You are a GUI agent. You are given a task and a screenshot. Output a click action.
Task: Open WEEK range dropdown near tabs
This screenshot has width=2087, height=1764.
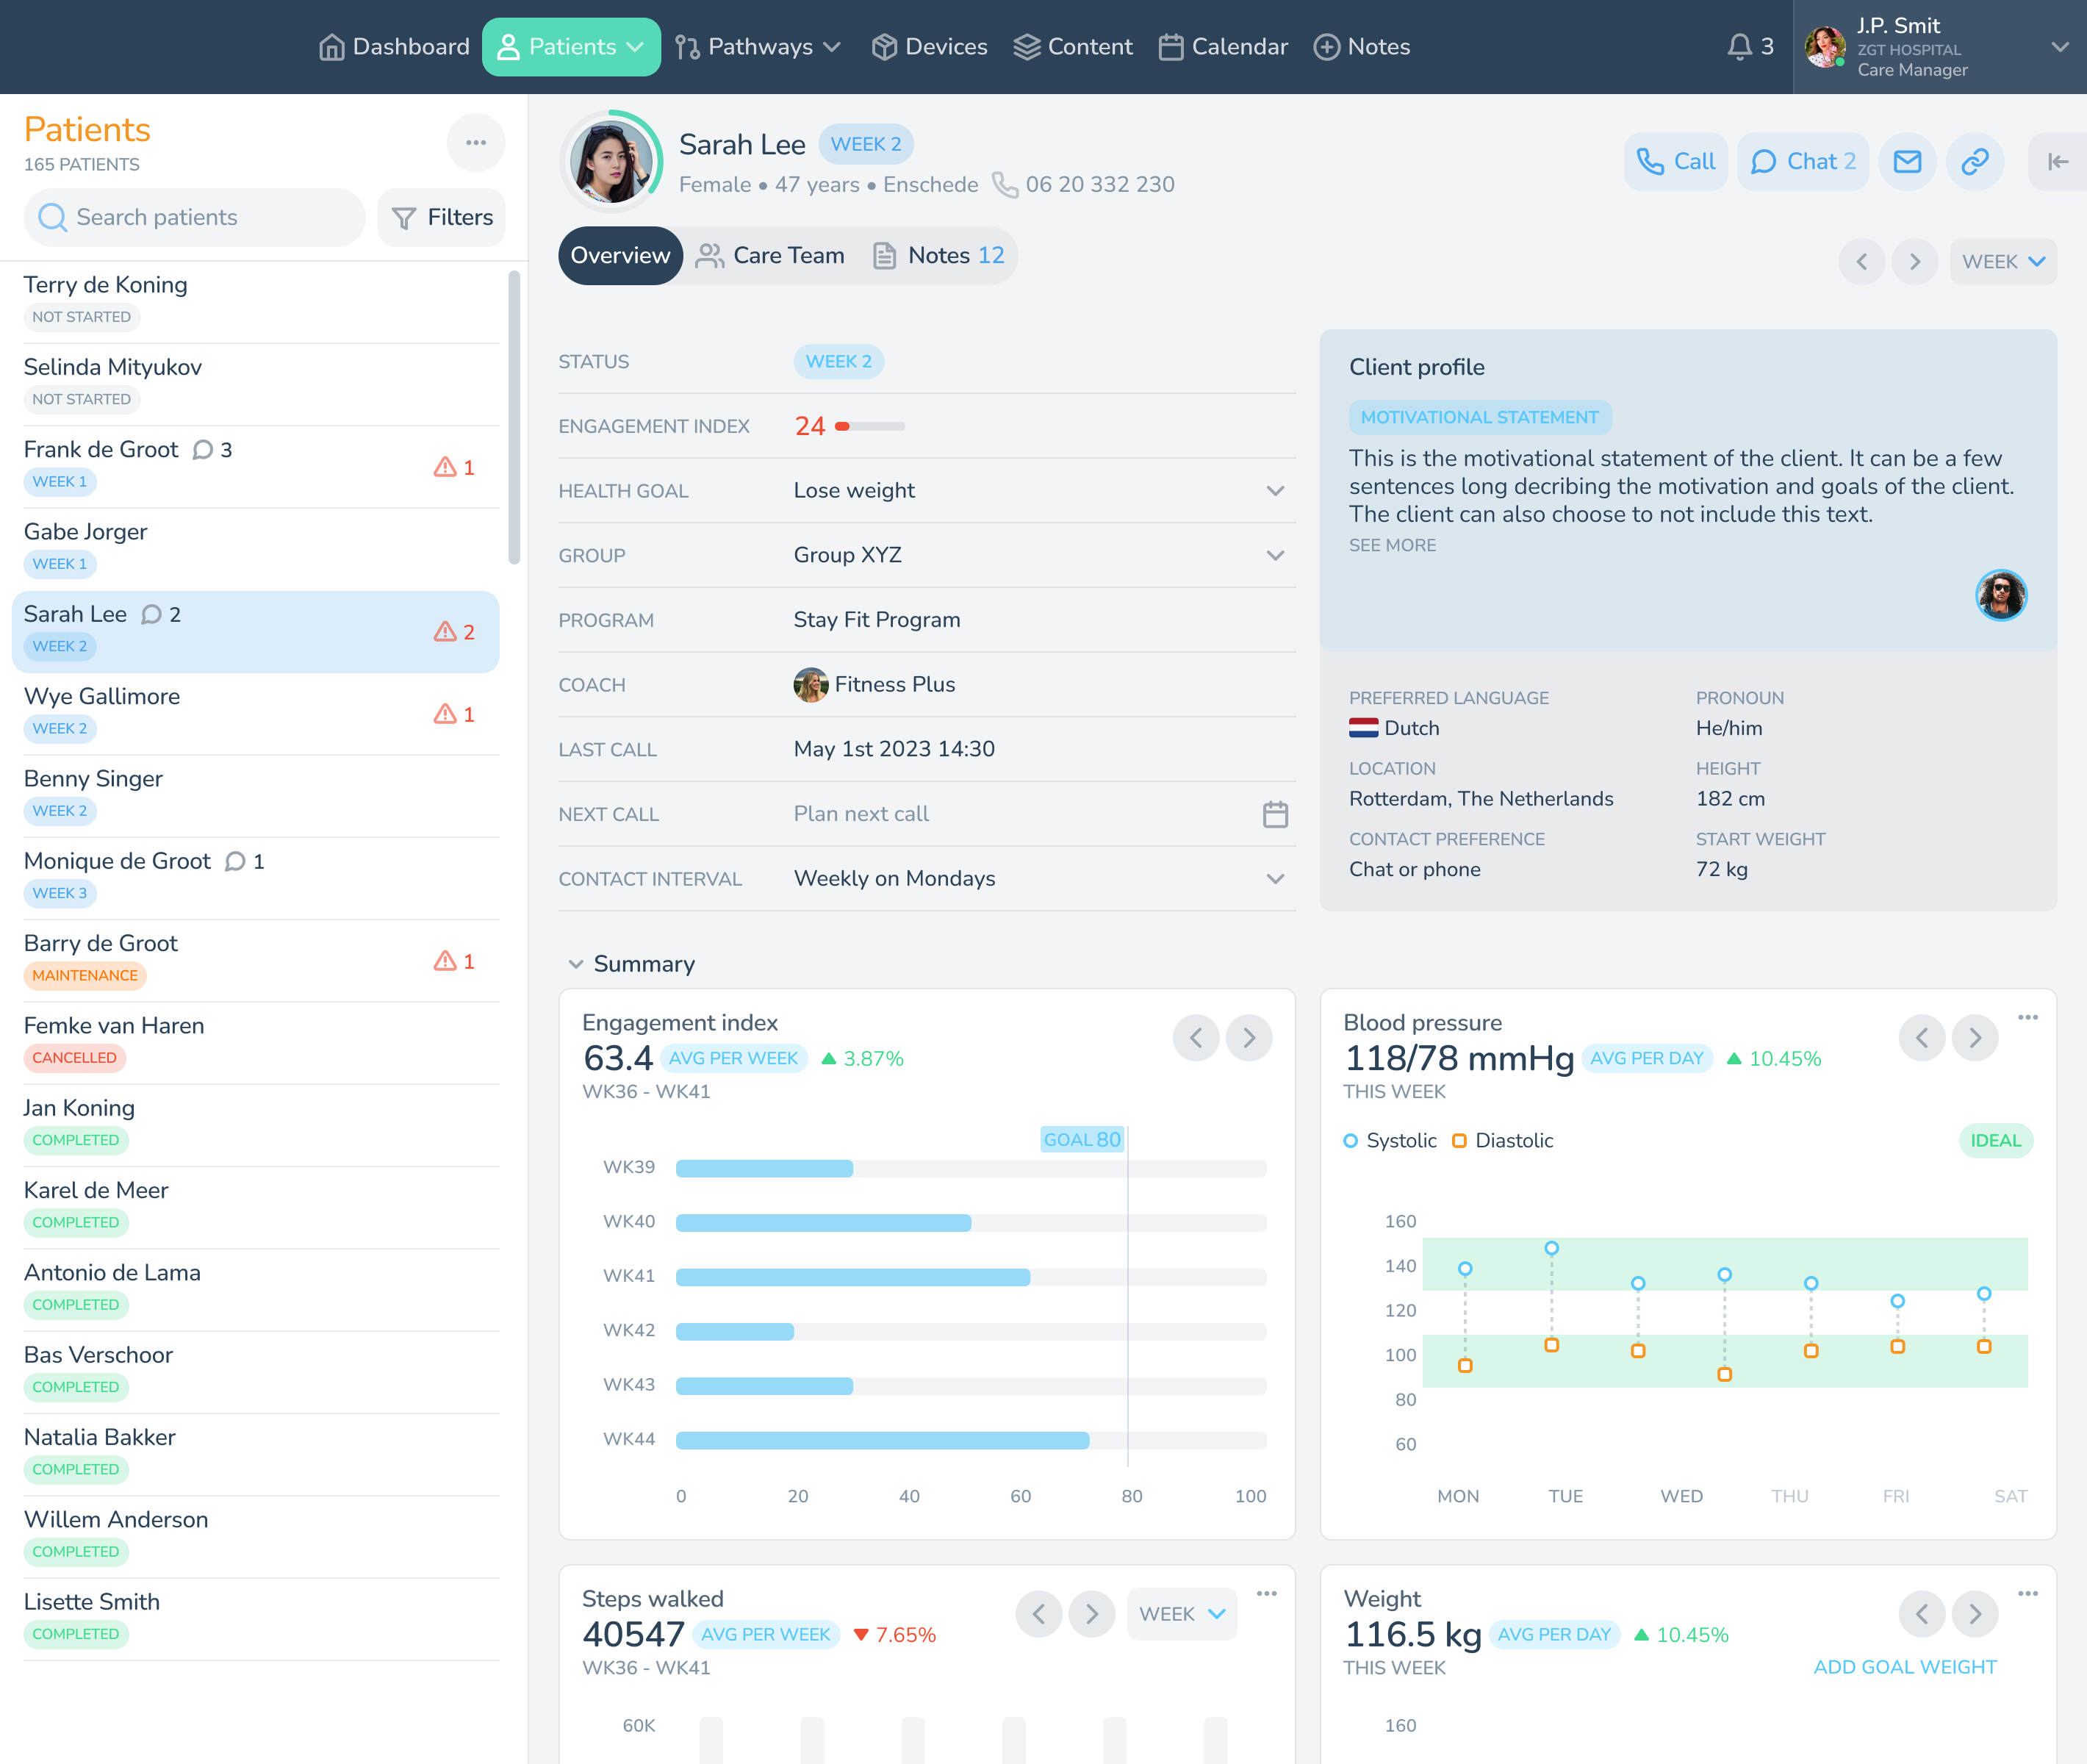[2002, 262]
